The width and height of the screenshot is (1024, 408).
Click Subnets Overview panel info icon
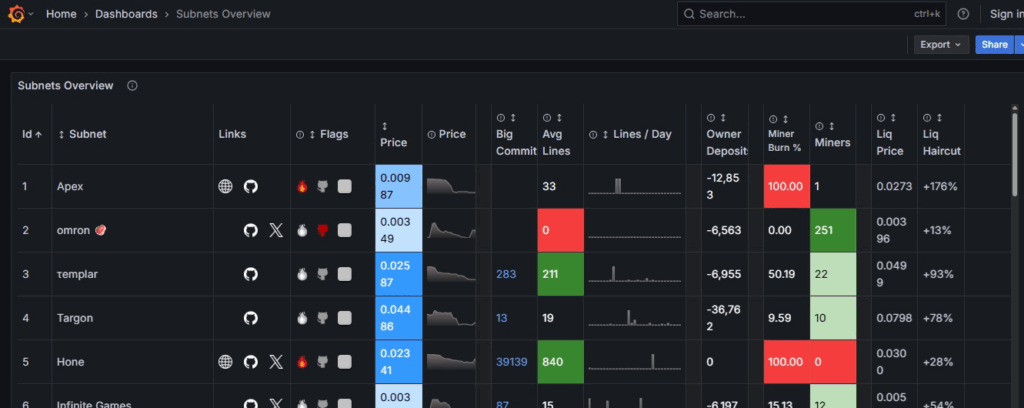point(132,86)
